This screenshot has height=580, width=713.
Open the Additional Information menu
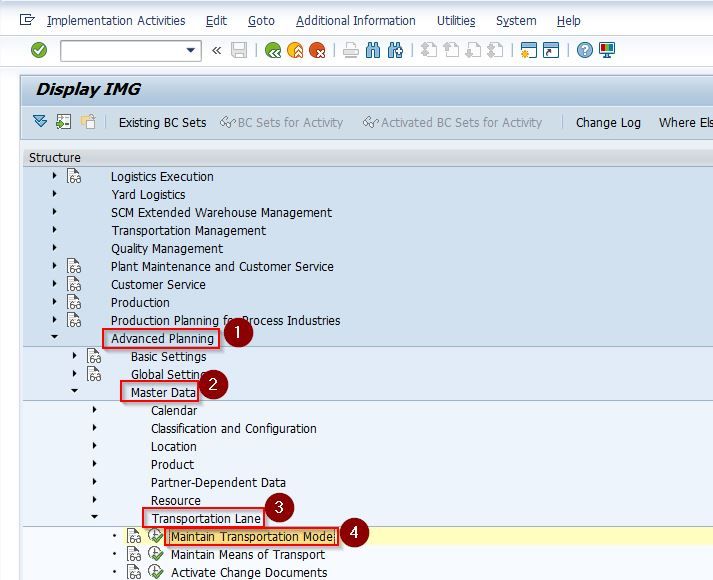click(x=356, y=21)
